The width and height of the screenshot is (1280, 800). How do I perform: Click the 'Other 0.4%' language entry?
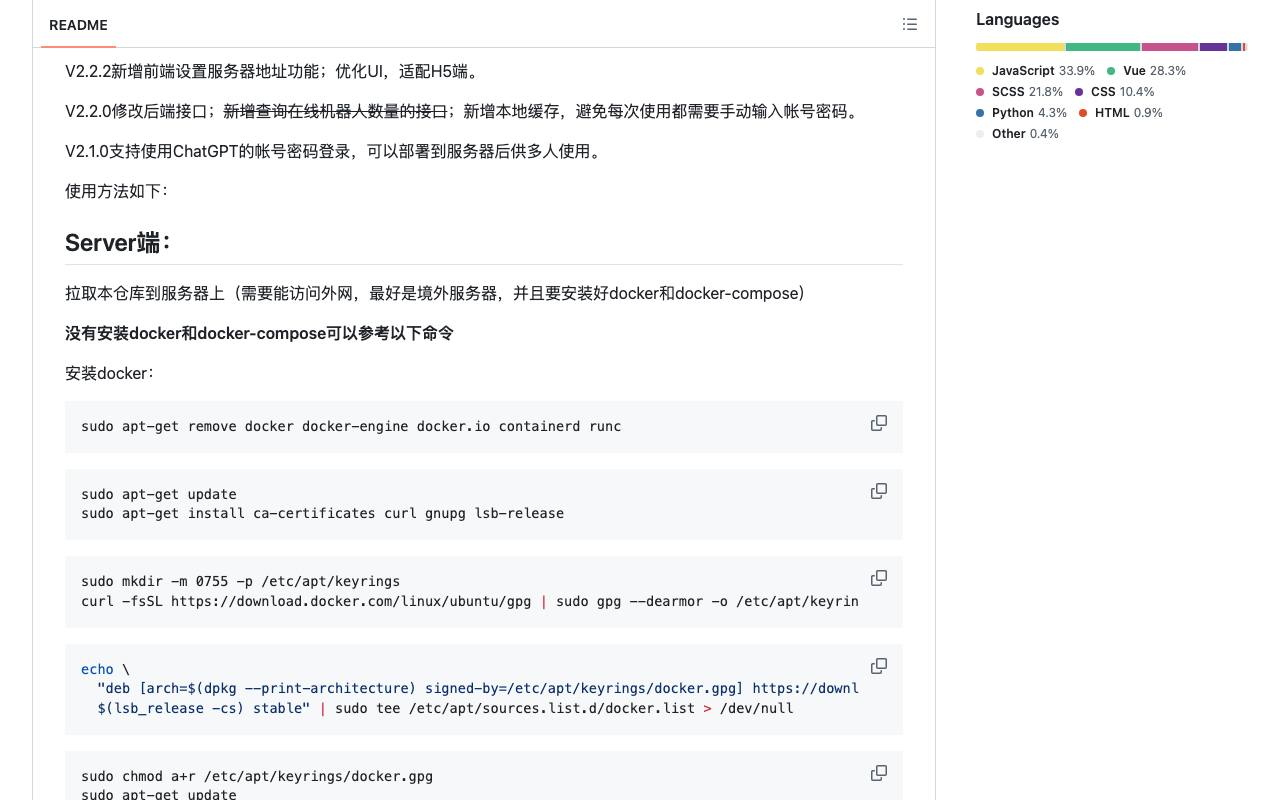(1017, 134)
